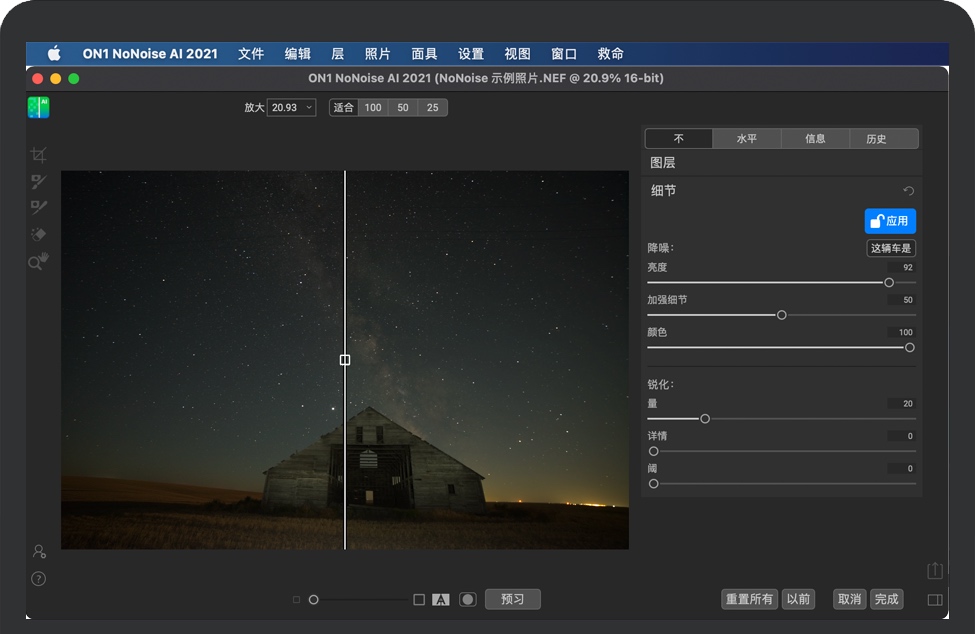Click the help question mark icon
Viewport: 975px width, 634px height.
(38, 578)
